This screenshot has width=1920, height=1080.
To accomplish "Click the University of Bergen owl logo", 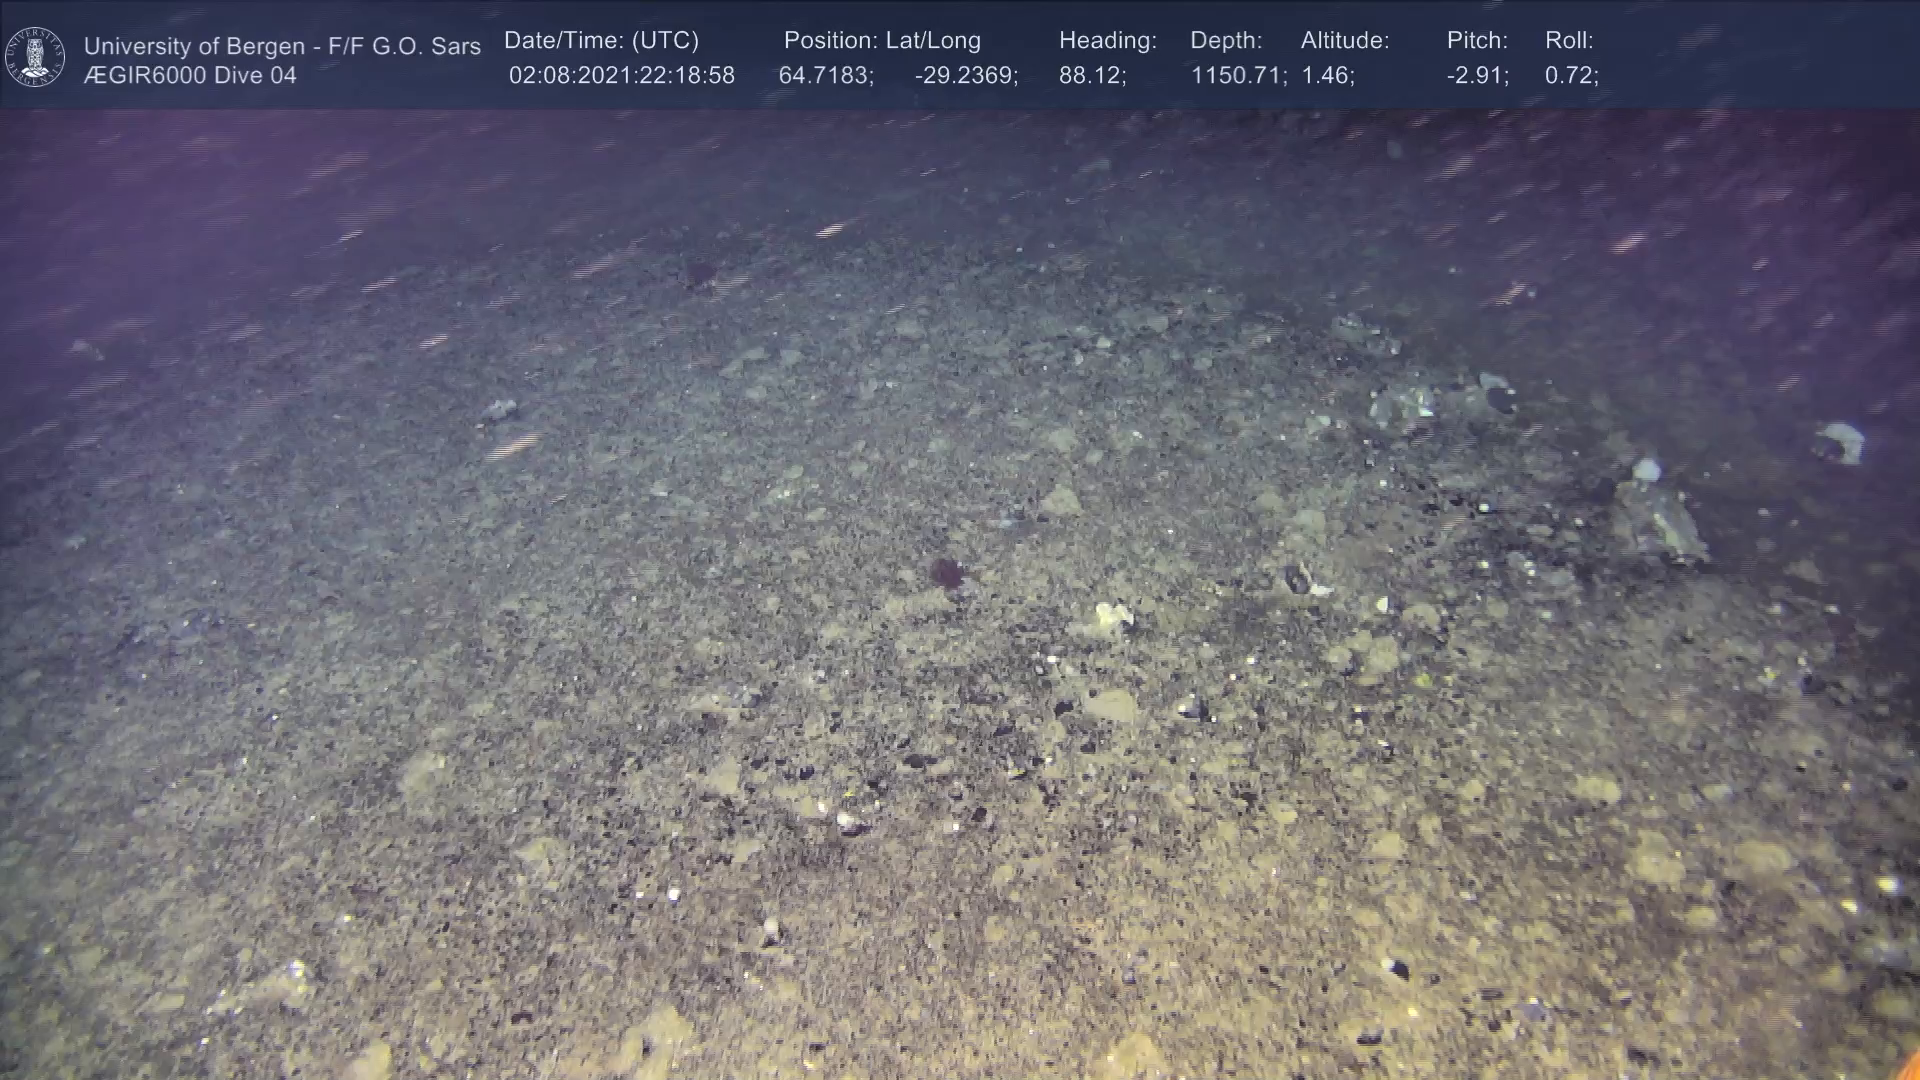I will [x=35, y=57].
